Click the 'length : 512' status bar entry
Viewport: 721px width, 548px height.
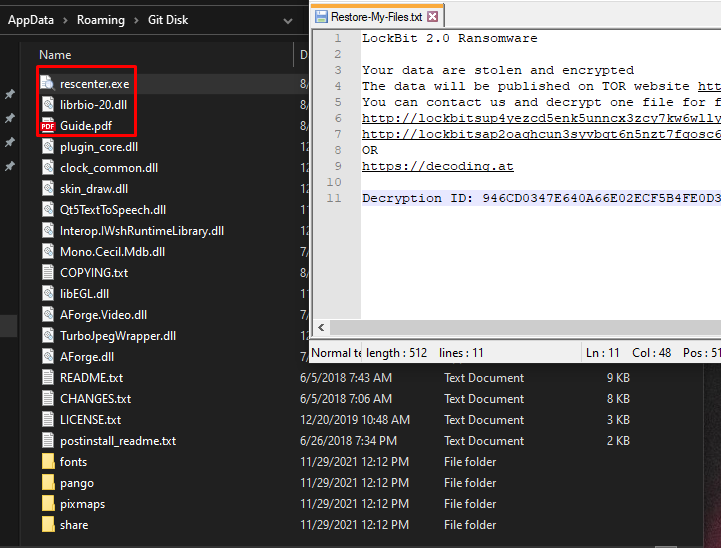[396, 353]
